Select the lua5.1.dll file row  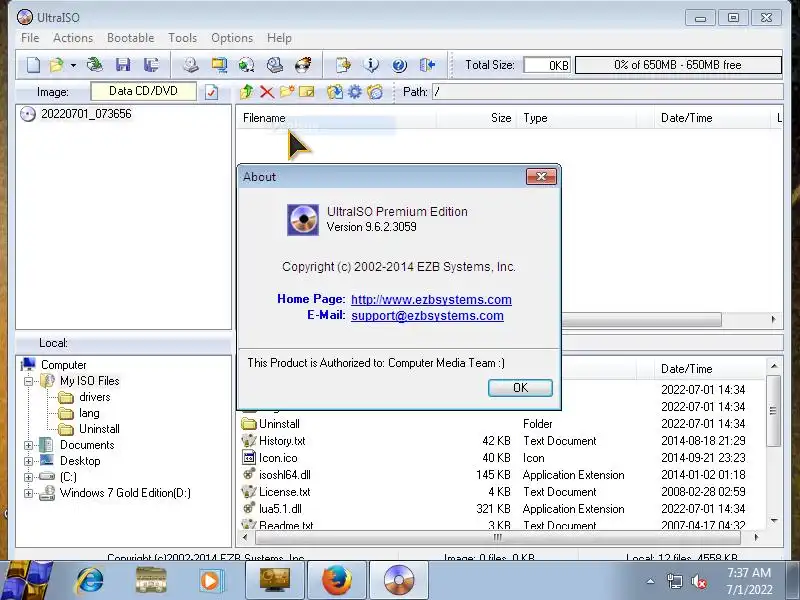[503, 509]
